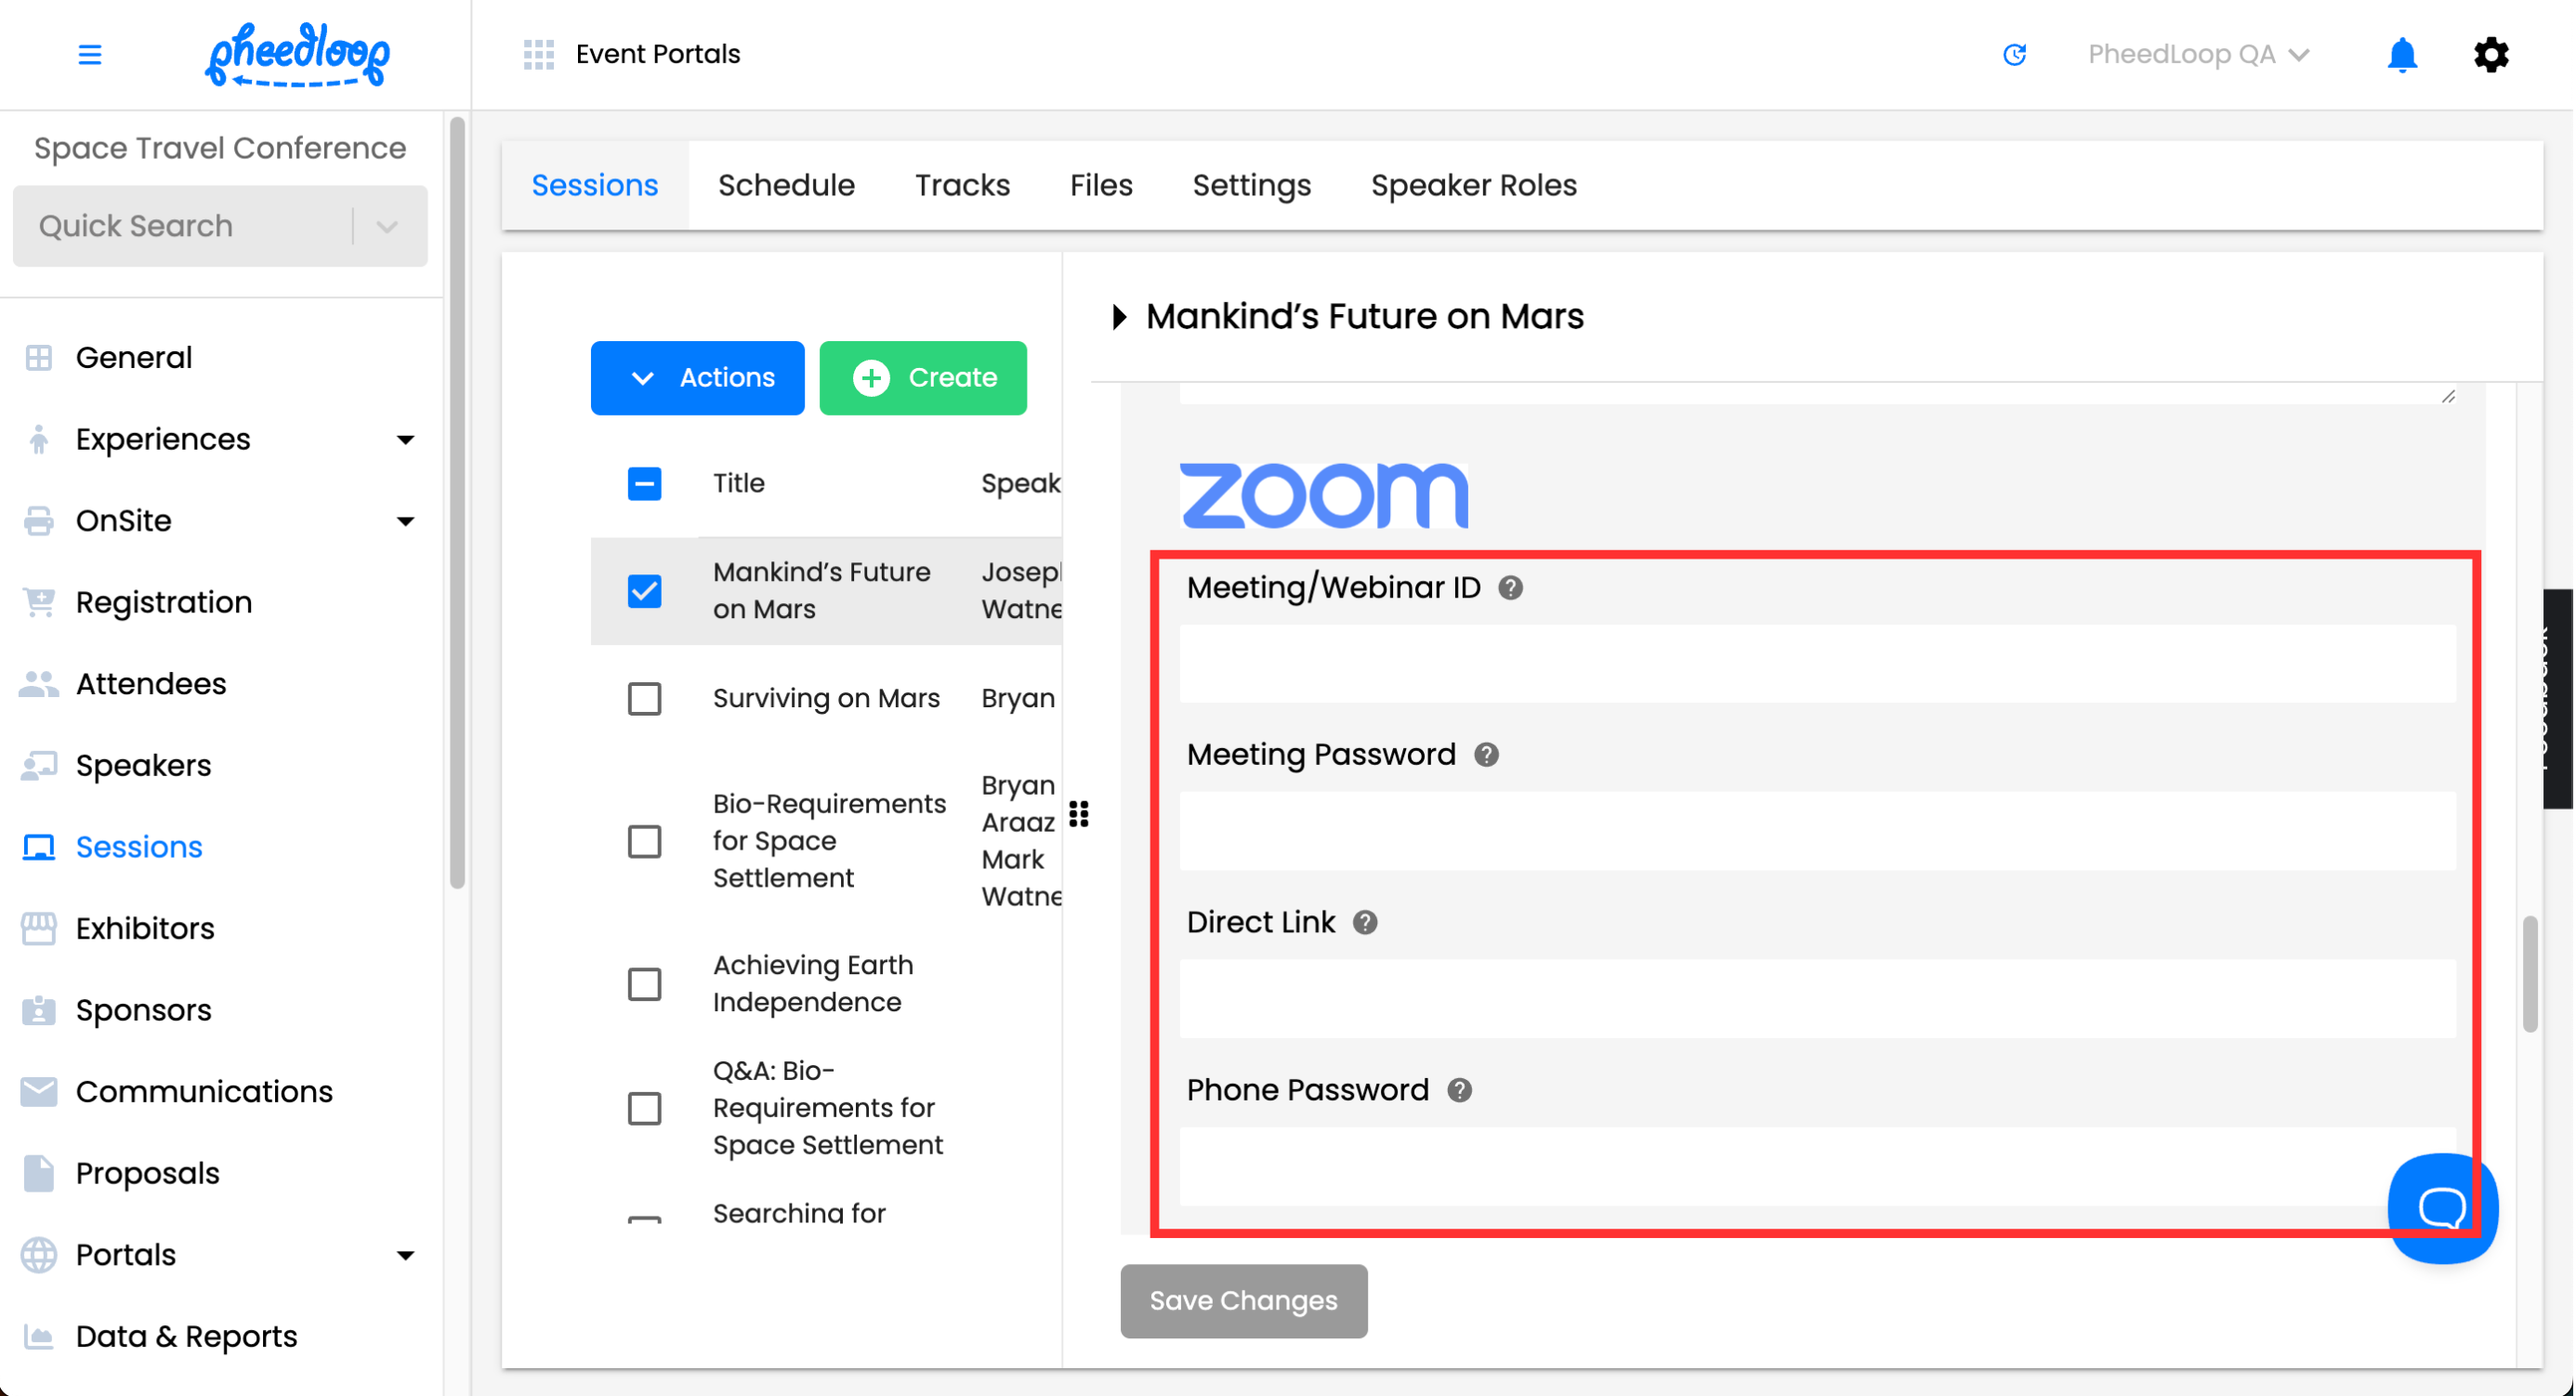Open the Actions dropdown button
Viewport: 2576px width, 1396px height.
(x=697, y=378)
